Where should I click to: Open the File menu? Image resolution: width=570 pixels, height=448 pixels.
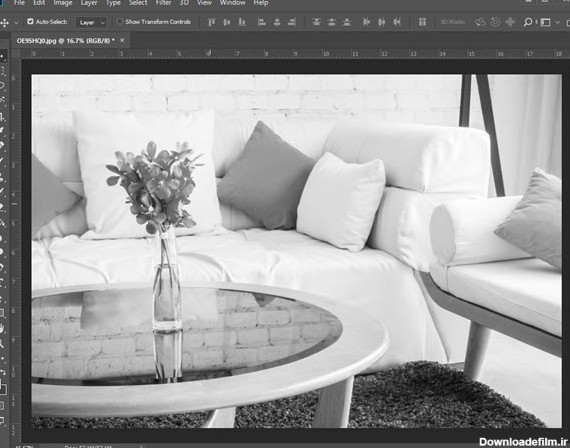(19, 3)
